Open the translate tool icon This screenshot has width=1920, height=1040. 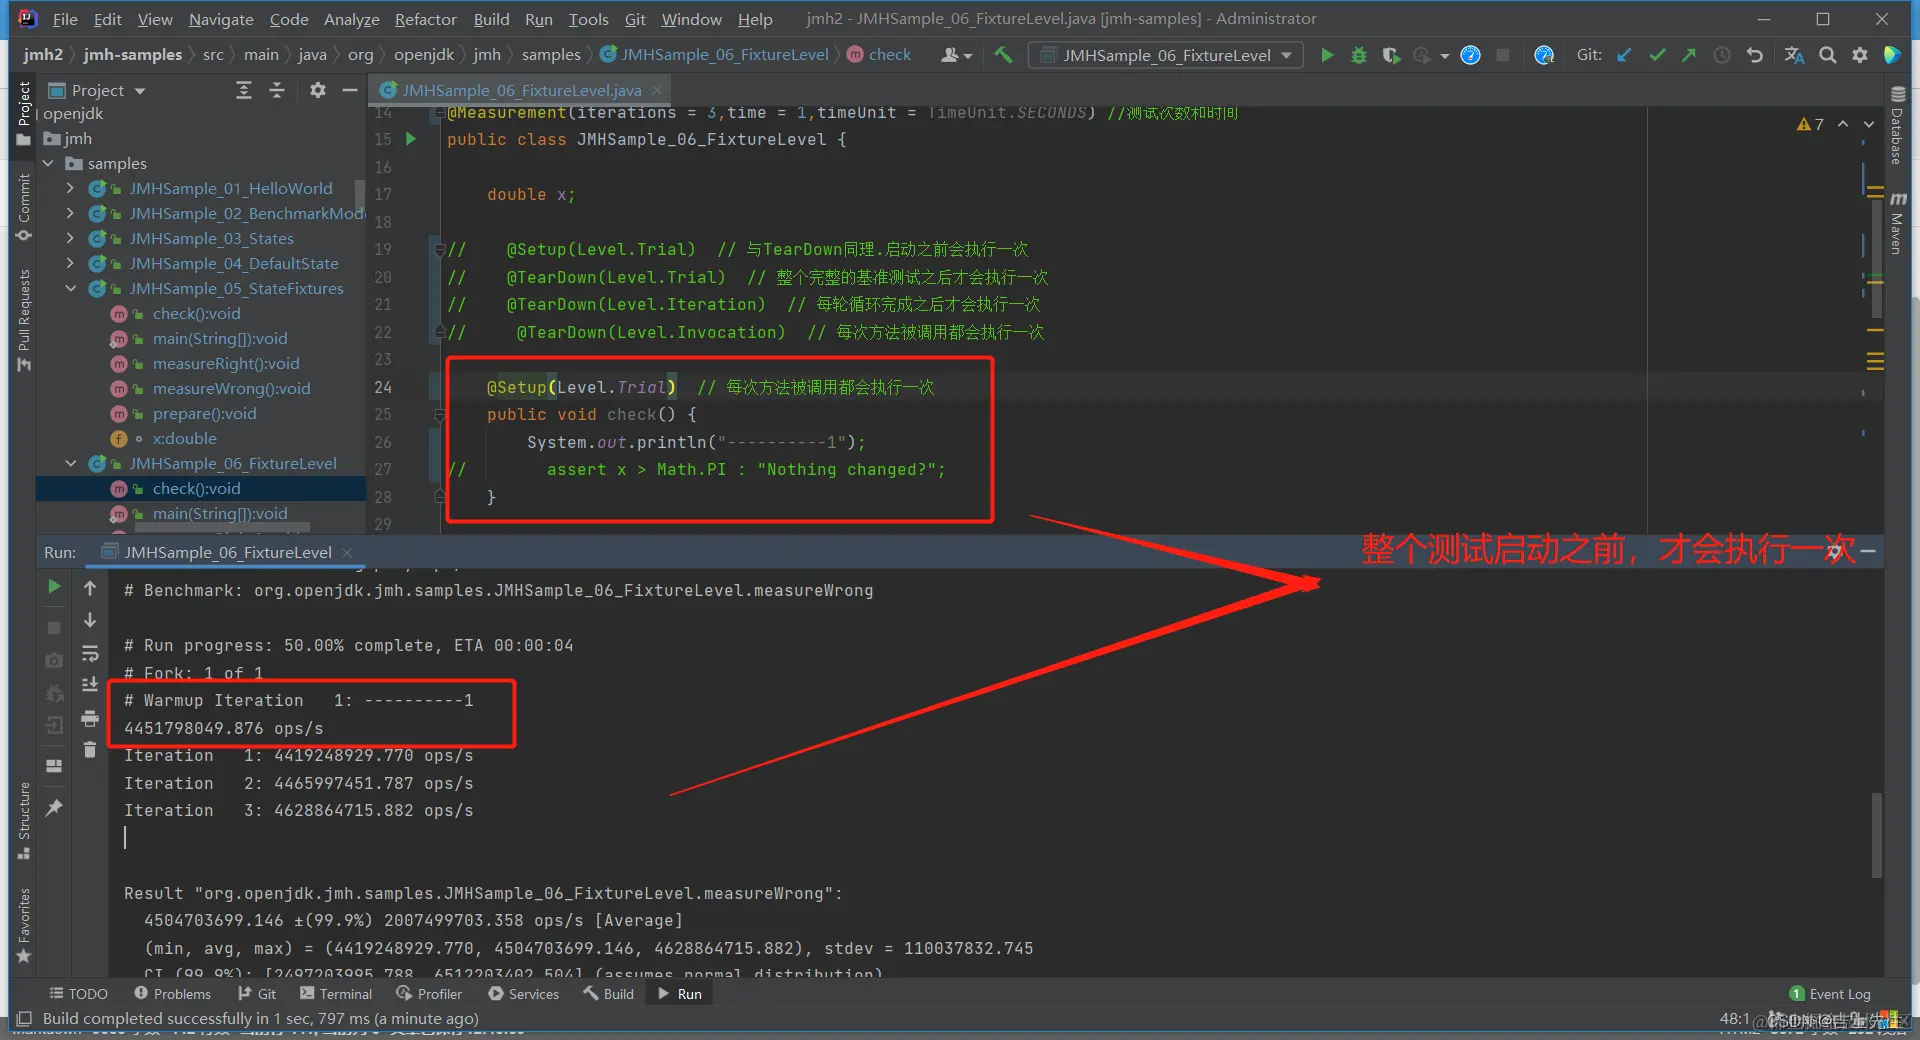pos(1795,55)
